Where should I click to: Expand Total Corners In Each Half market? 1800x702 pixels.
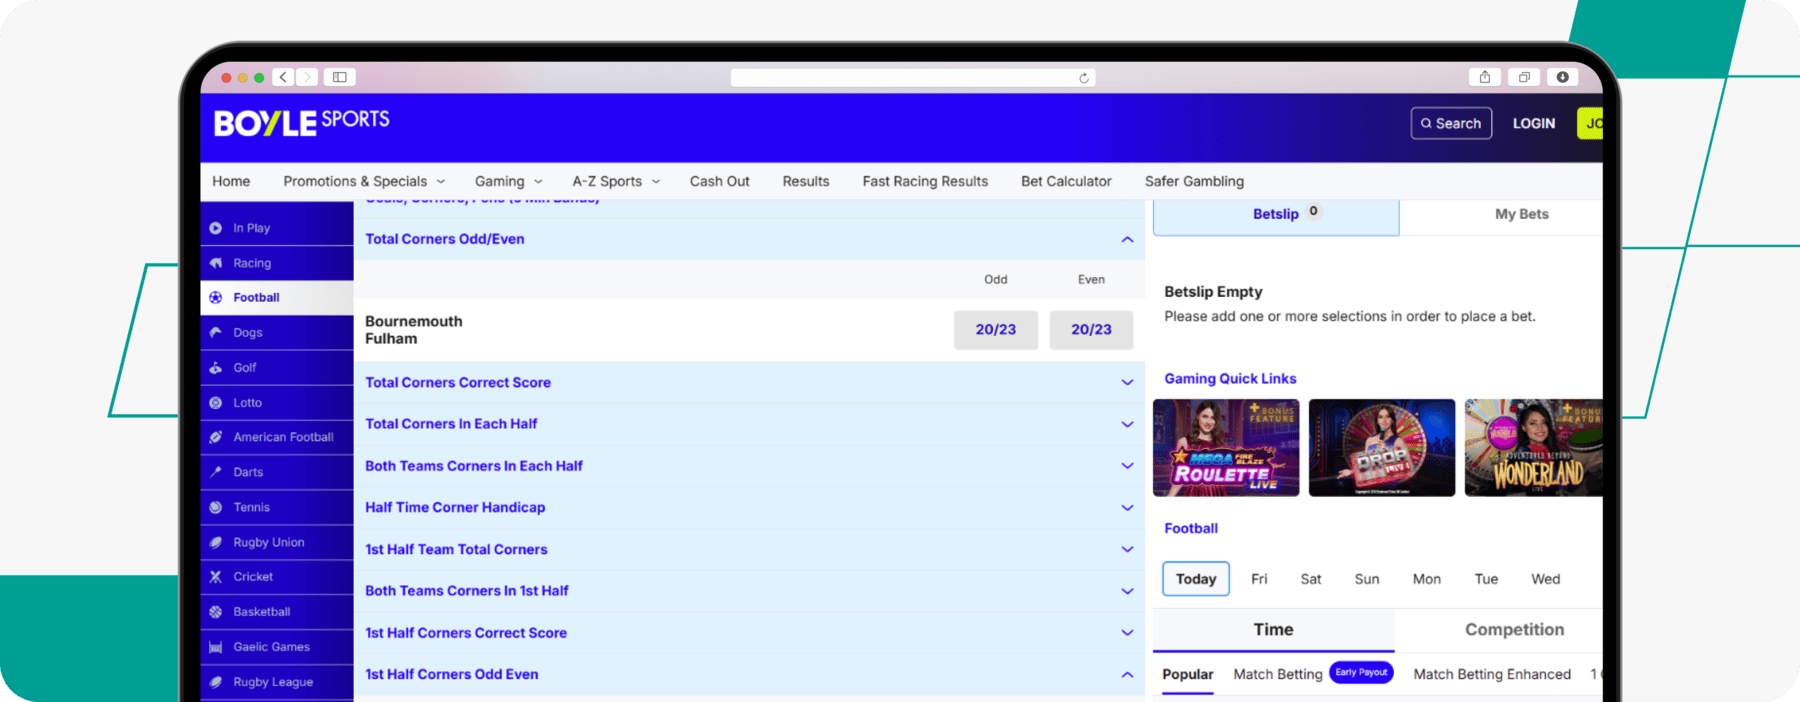(x=1127, y=424)
